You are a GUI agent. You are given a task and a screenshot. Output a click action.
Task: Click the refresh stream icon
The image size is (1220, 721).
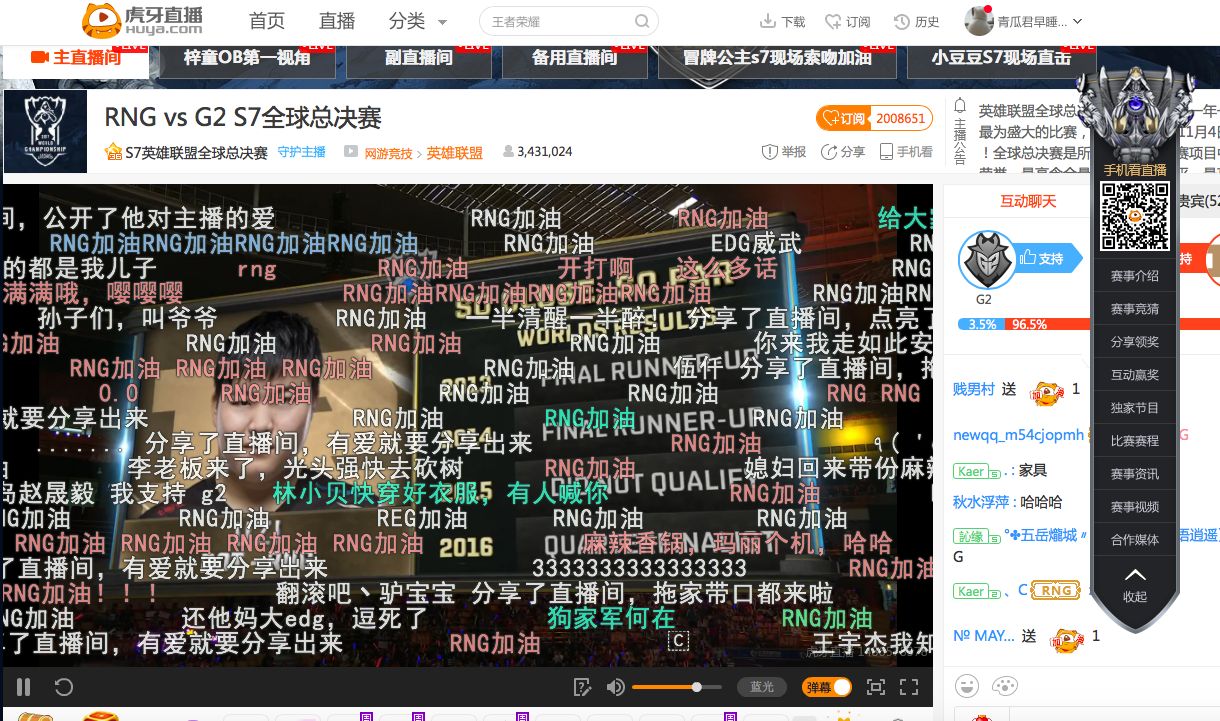click(x=63, y=687)
